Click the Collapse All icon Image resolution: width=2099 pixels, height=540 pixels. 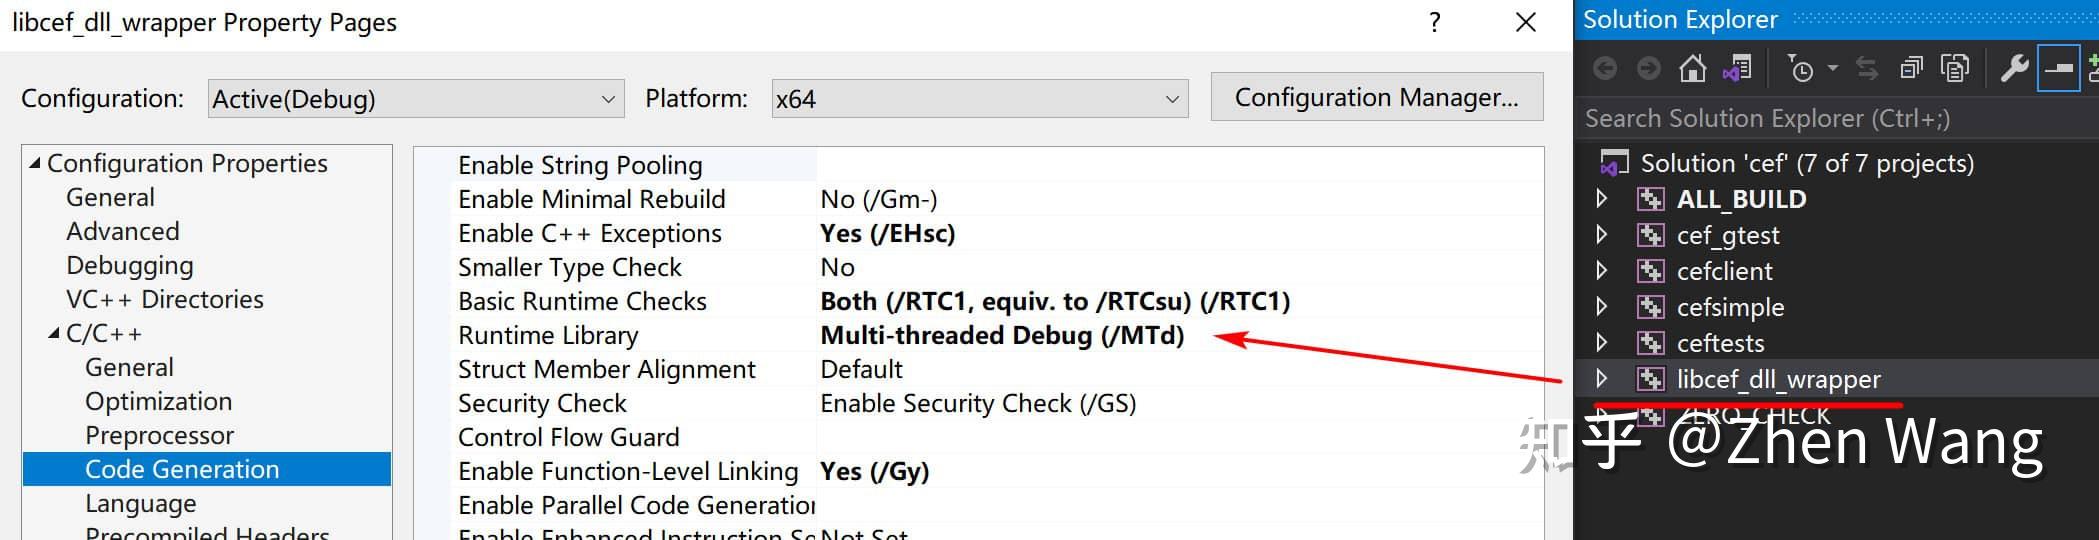[1911, 68]
